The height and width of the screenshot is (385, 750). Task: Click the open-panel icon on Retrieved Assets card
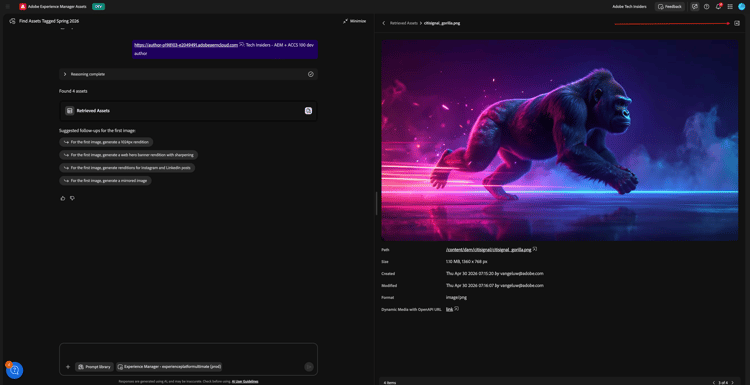click(x=309, y=110)
